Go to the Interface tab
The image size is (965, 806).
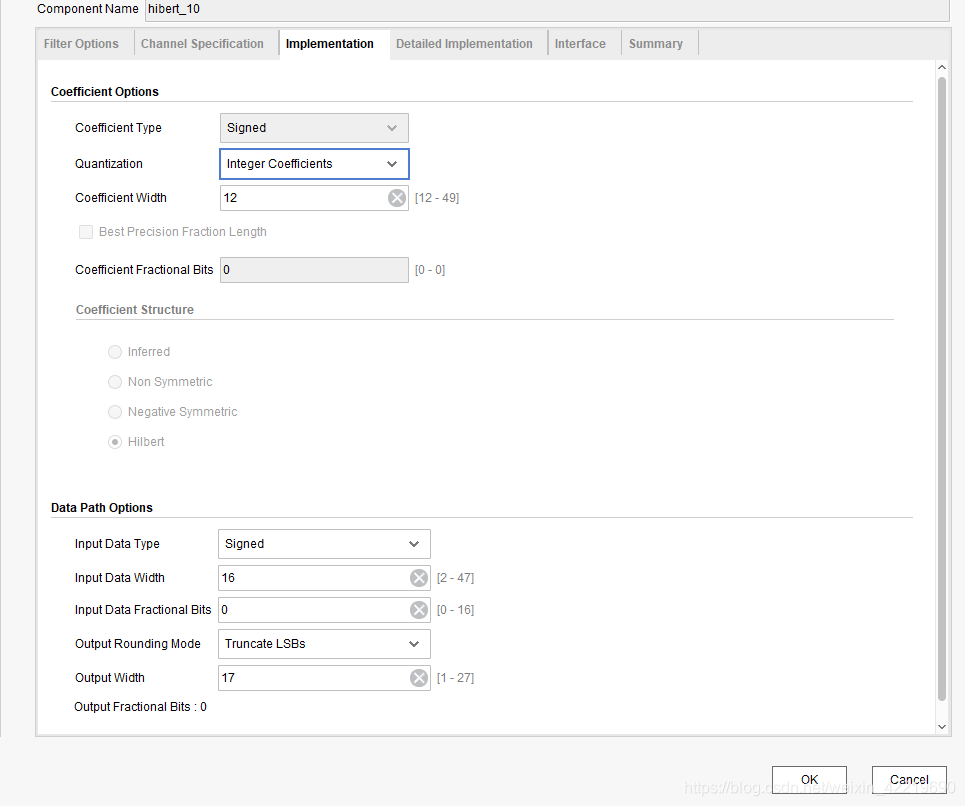[580, 44]
